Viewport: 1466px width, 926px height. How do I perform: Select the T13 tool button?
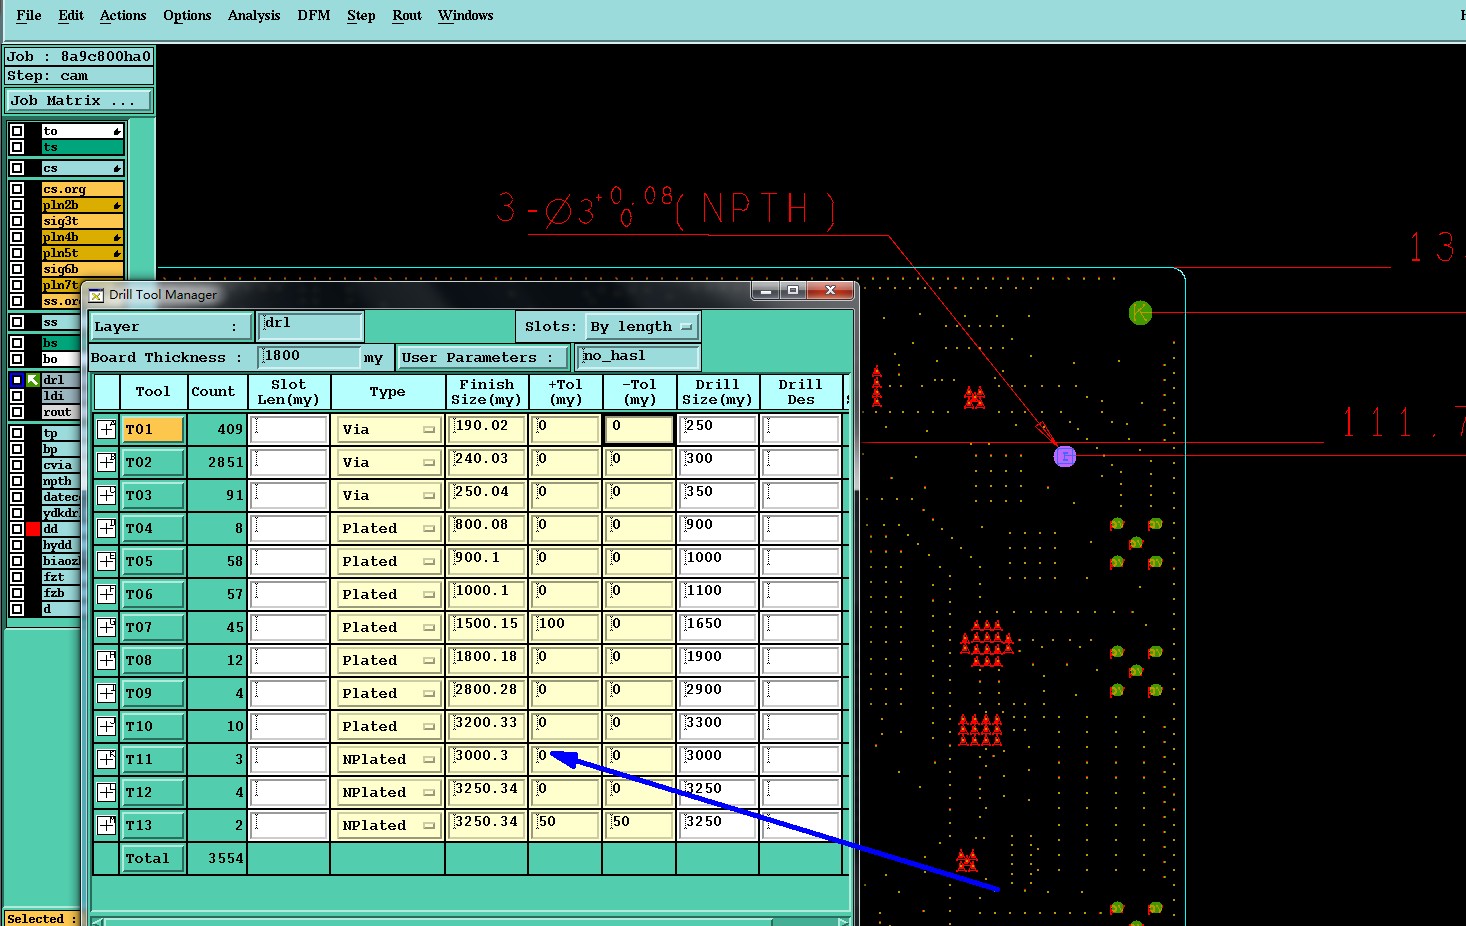pos(153,825)
